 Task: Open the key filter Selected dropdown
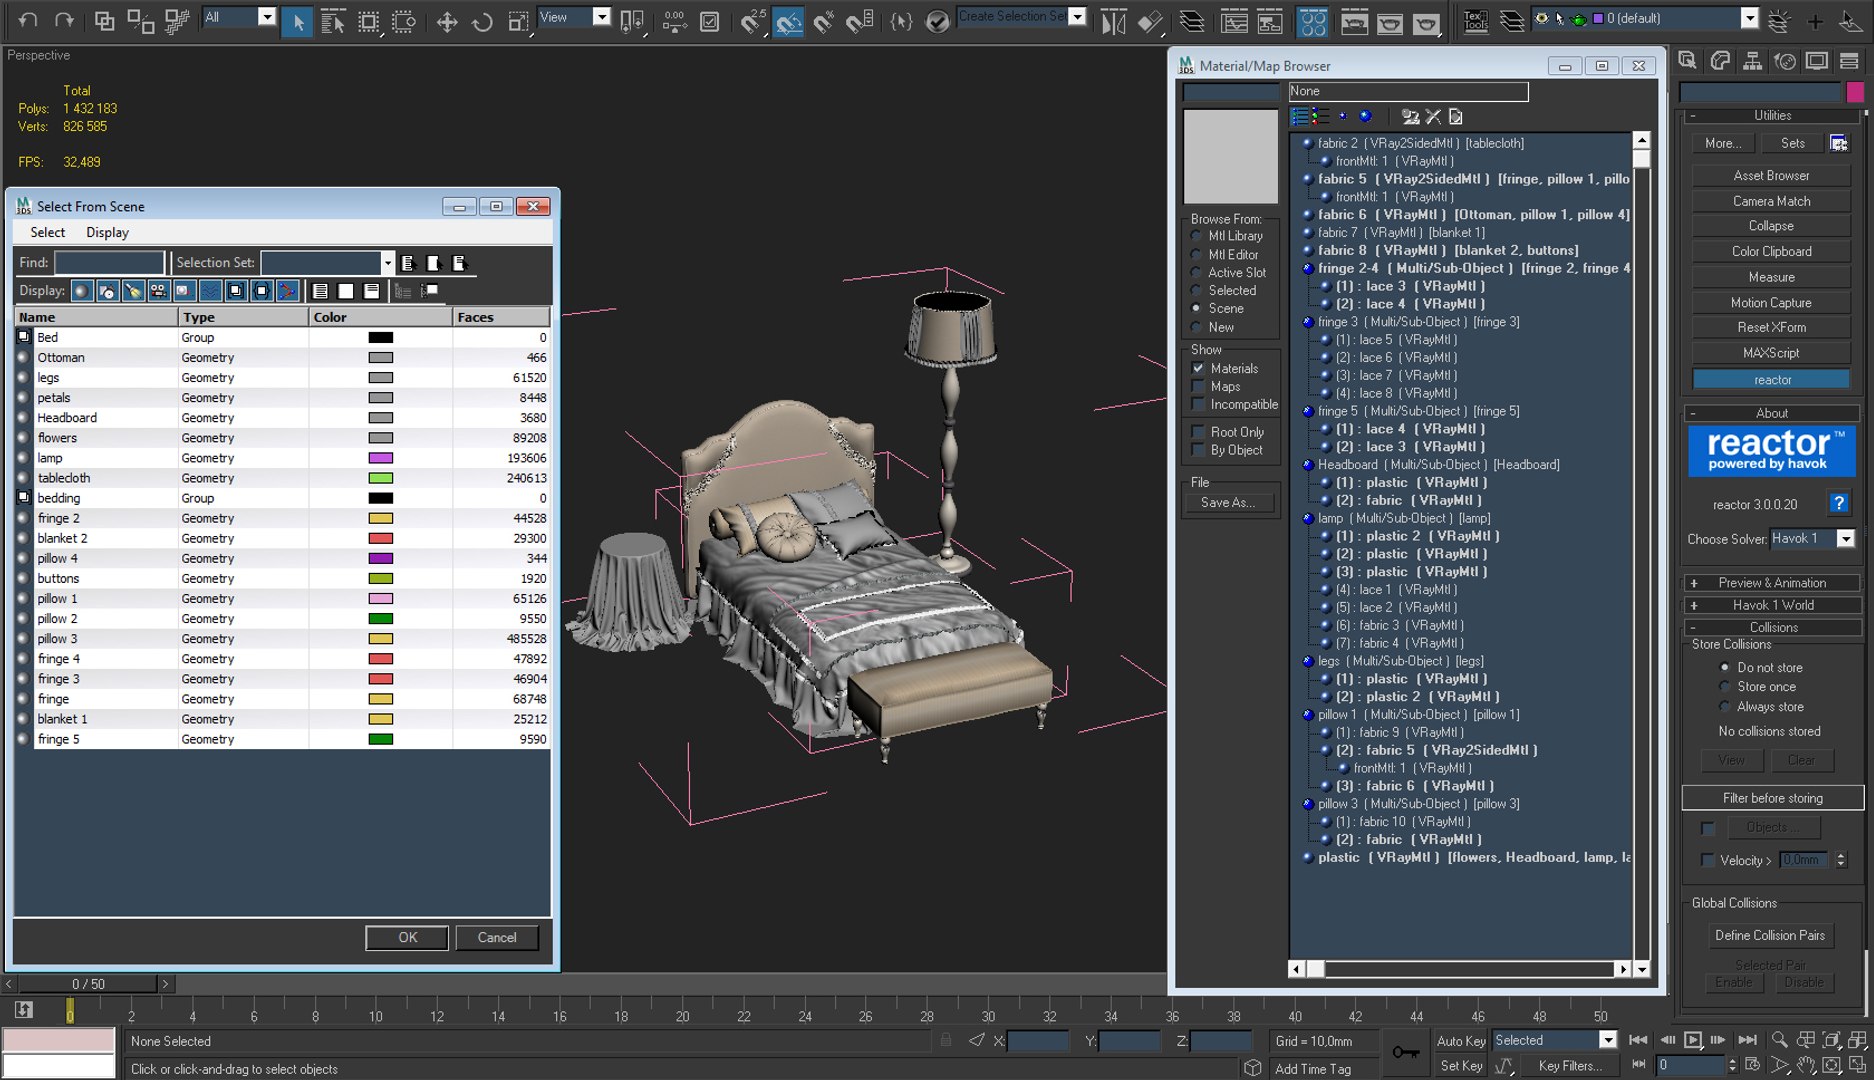point(1607,1041)
